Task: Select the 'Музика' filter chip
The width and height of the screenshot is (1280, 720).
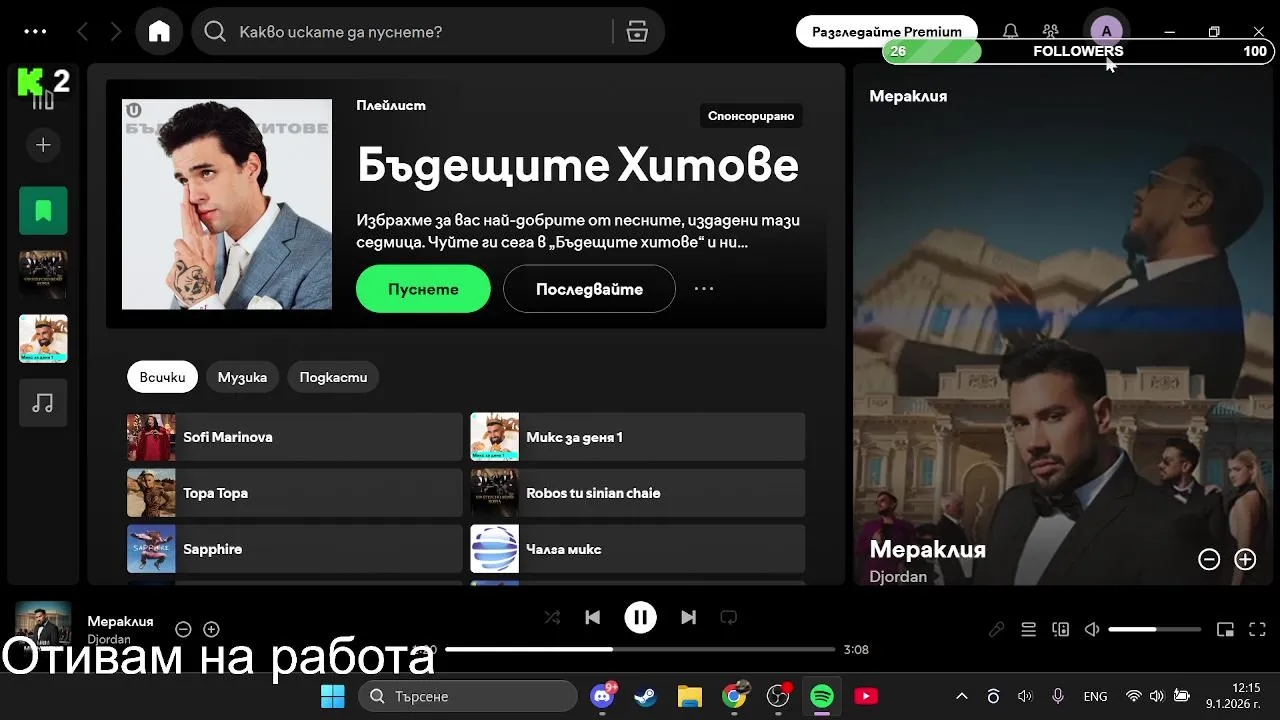Action: 242,377
